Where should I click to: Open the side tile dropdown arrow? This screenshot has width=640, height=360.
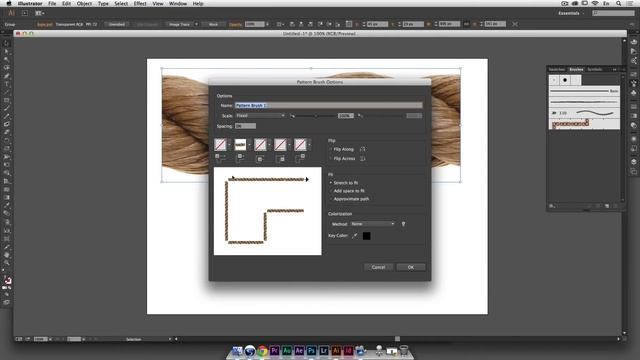click(x=249, y=145)
